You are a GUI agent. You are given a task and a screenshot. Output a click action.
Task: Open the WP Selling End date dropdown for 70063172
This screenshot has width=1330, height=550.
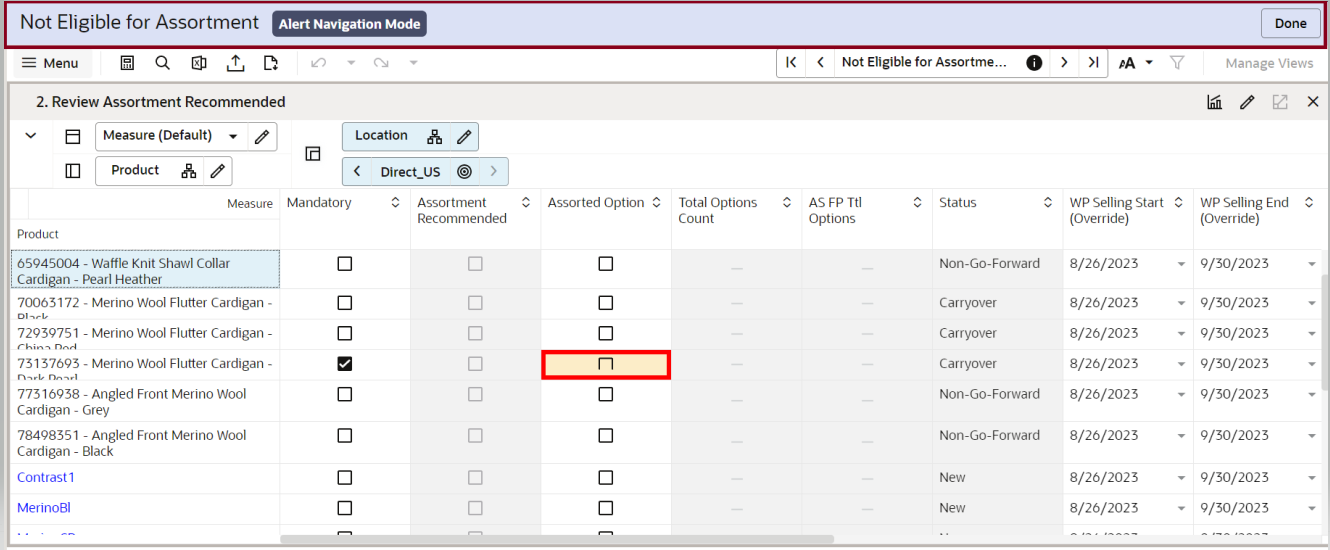coord(1312,304)
